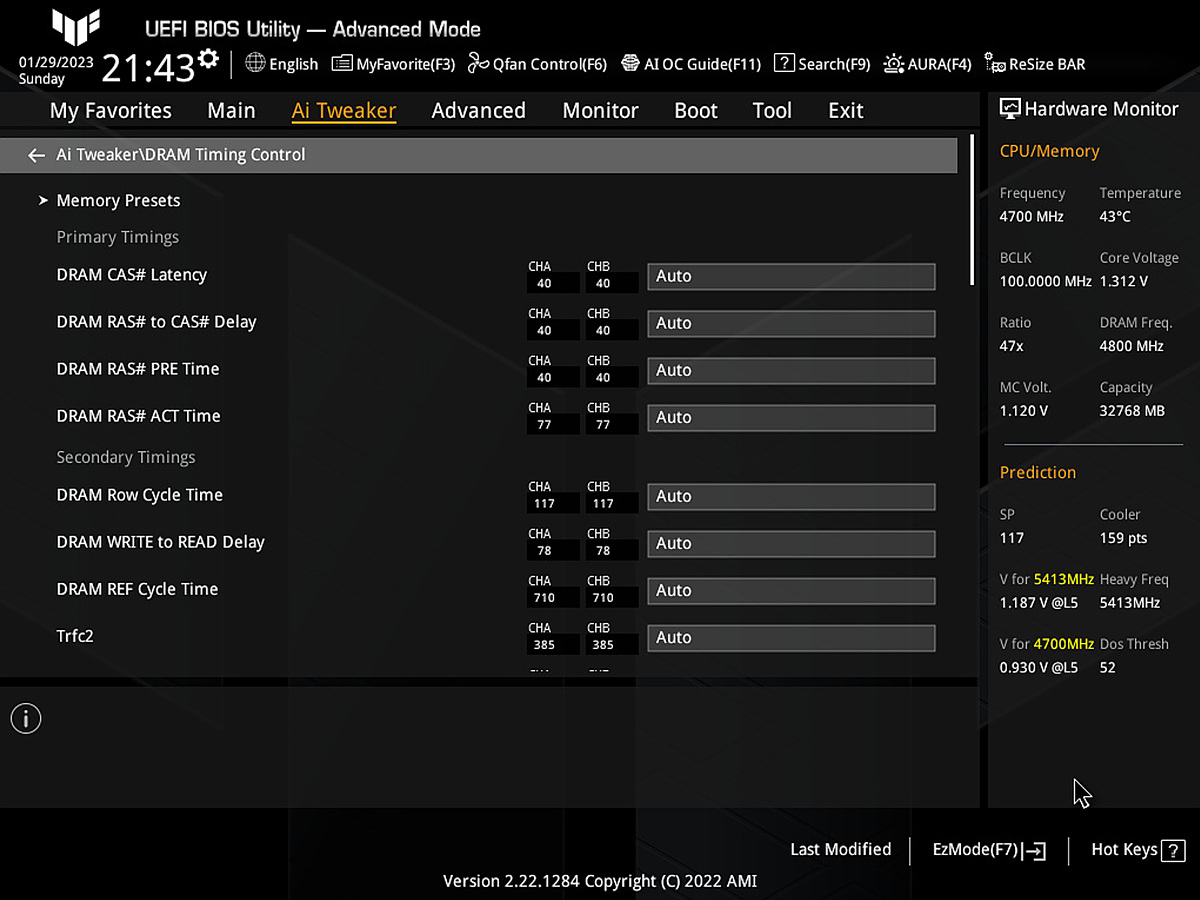
Task: Select DRAM REF Cycle Time label
Action: [x=137, y=589]
